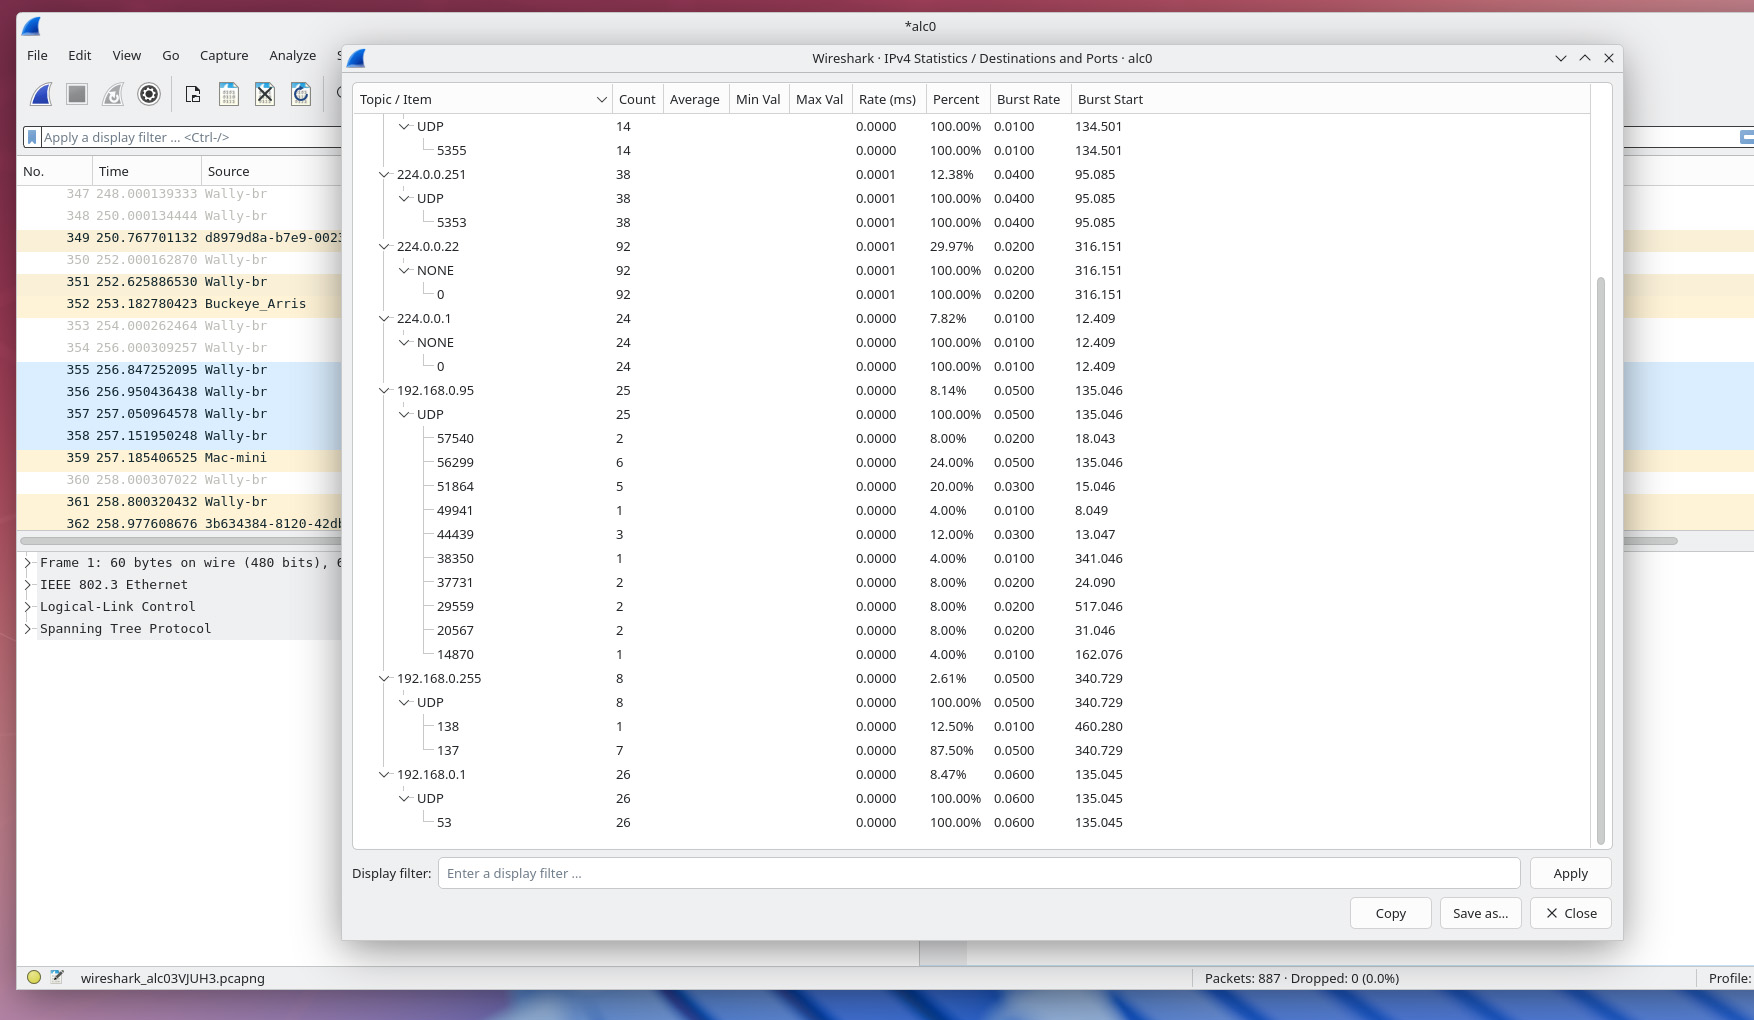The width and height of the screenshot is (1754, 1020).
Task: Restart the current capture
Action: tap(113, 94)
